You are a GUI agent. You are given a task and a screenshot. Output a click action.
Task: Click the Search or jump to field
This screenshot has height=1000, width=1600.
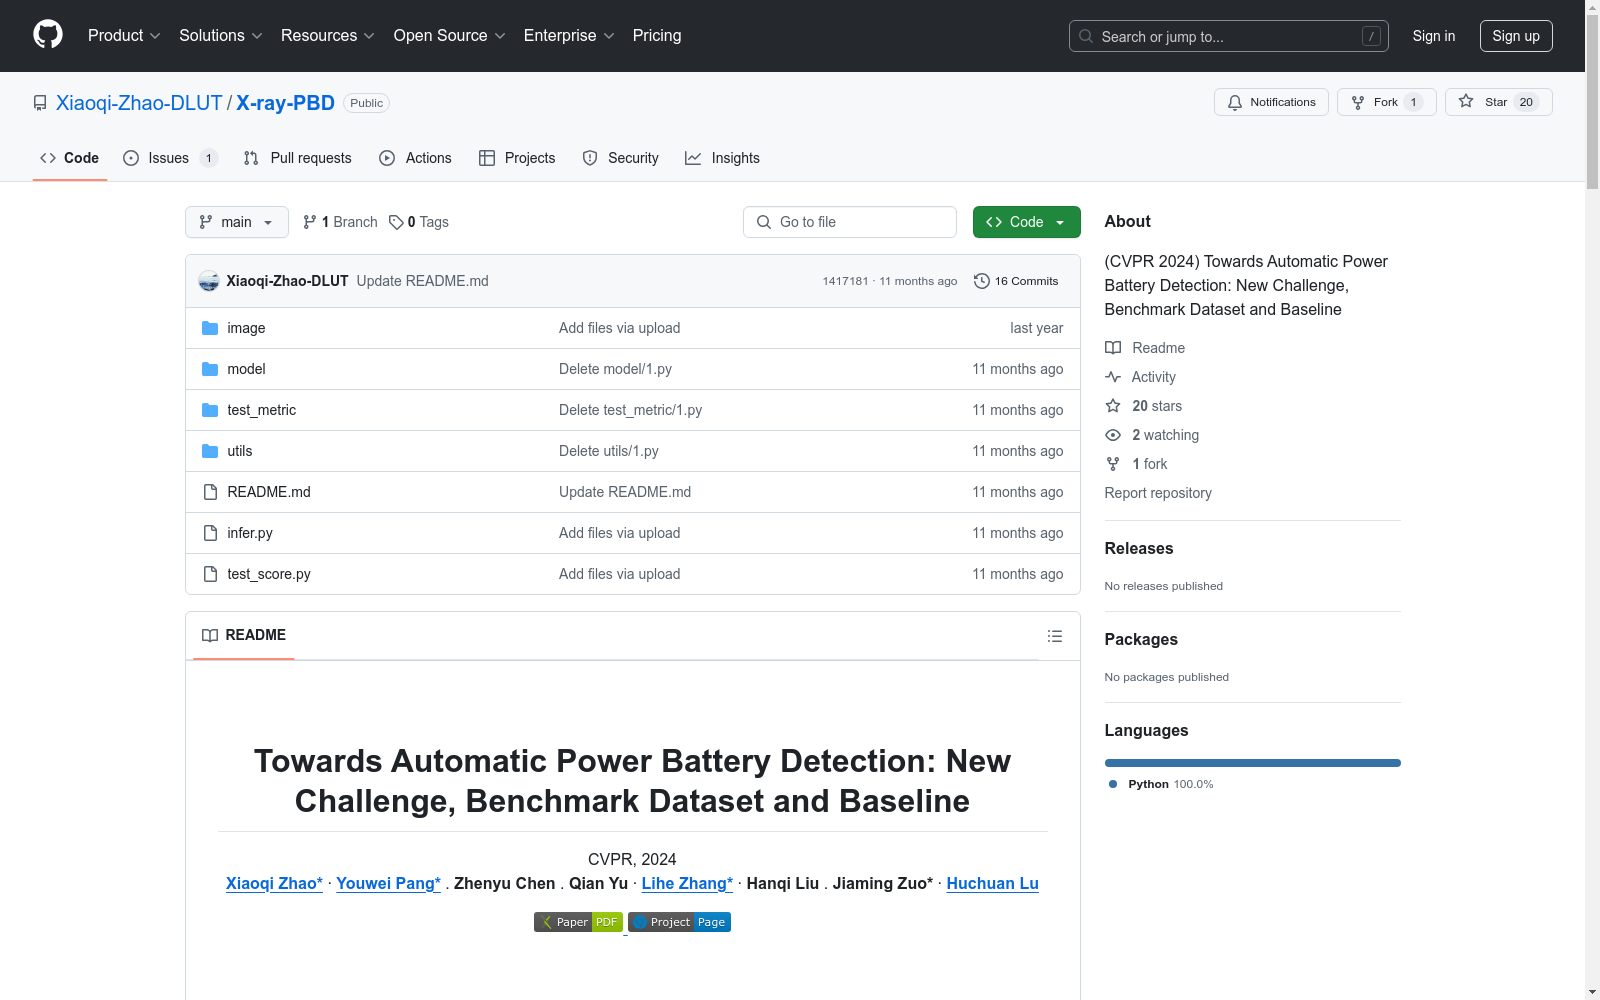(x=1229, y=36)
